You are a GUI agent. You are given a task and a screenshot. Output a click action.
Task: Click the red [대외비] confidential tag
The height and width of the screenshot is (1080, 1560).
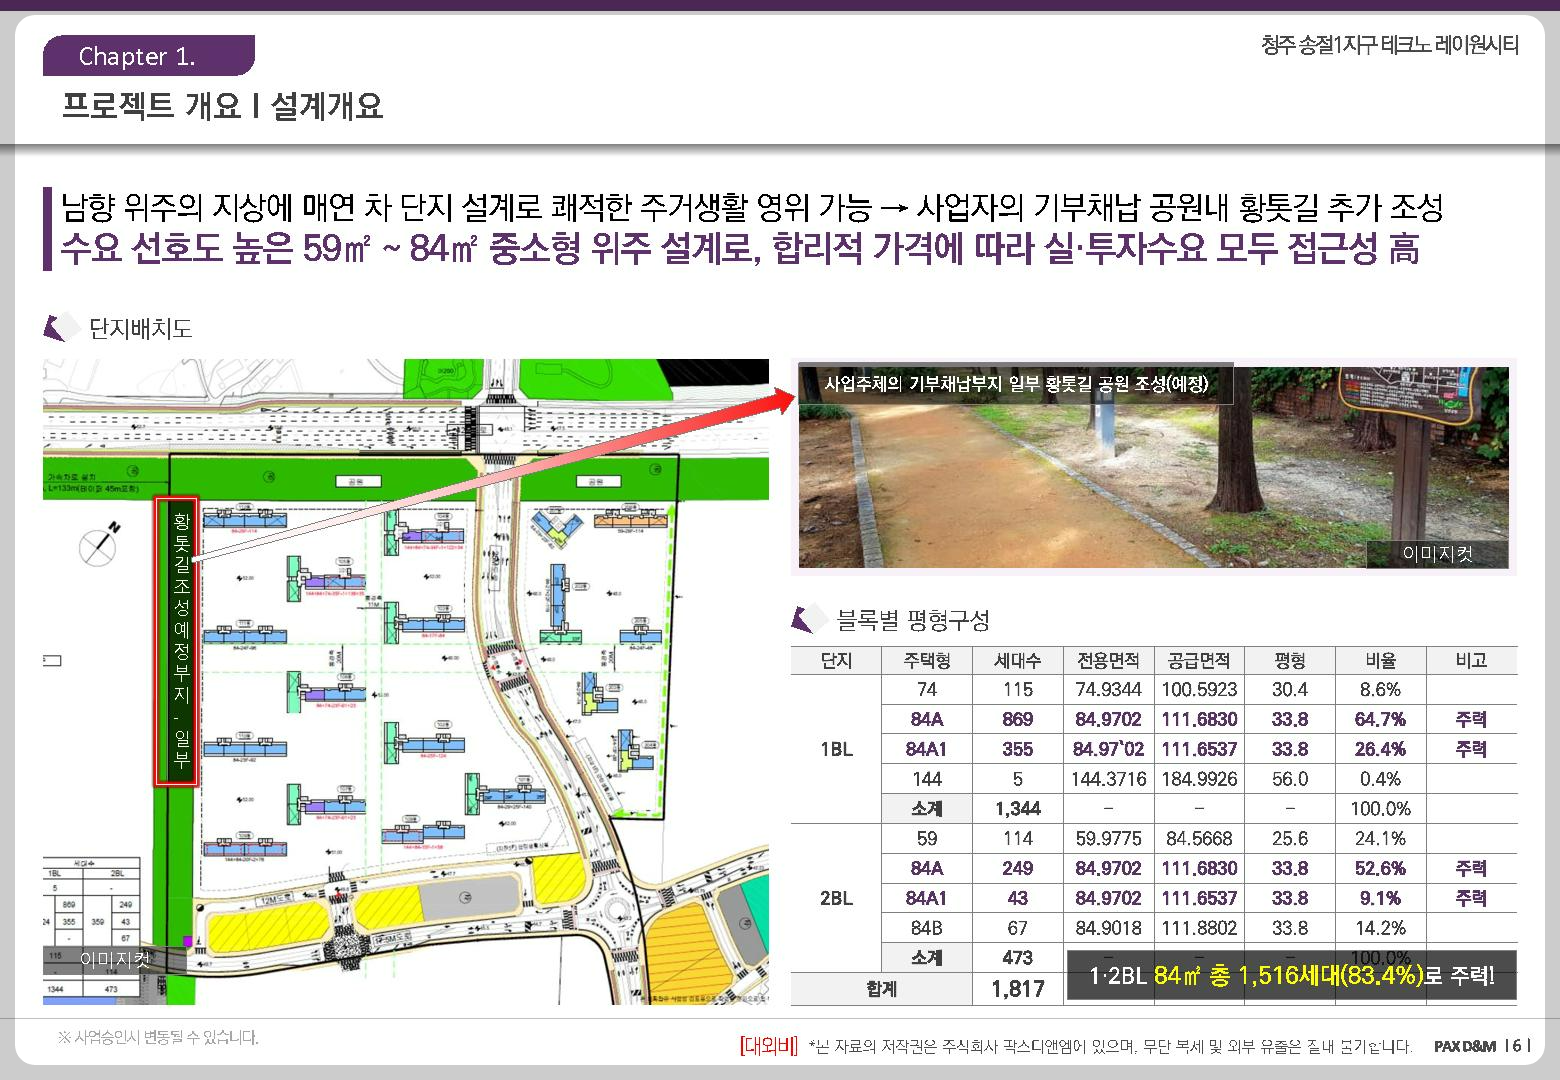(x=768, y=1046)
